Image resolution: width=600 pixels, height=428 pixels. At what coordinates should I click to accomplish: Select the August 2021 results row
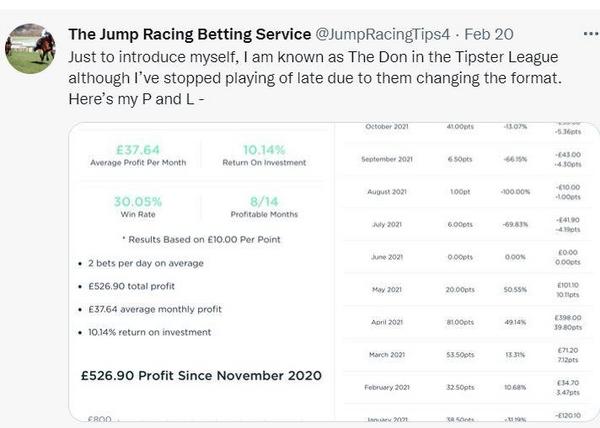point(468,192)
